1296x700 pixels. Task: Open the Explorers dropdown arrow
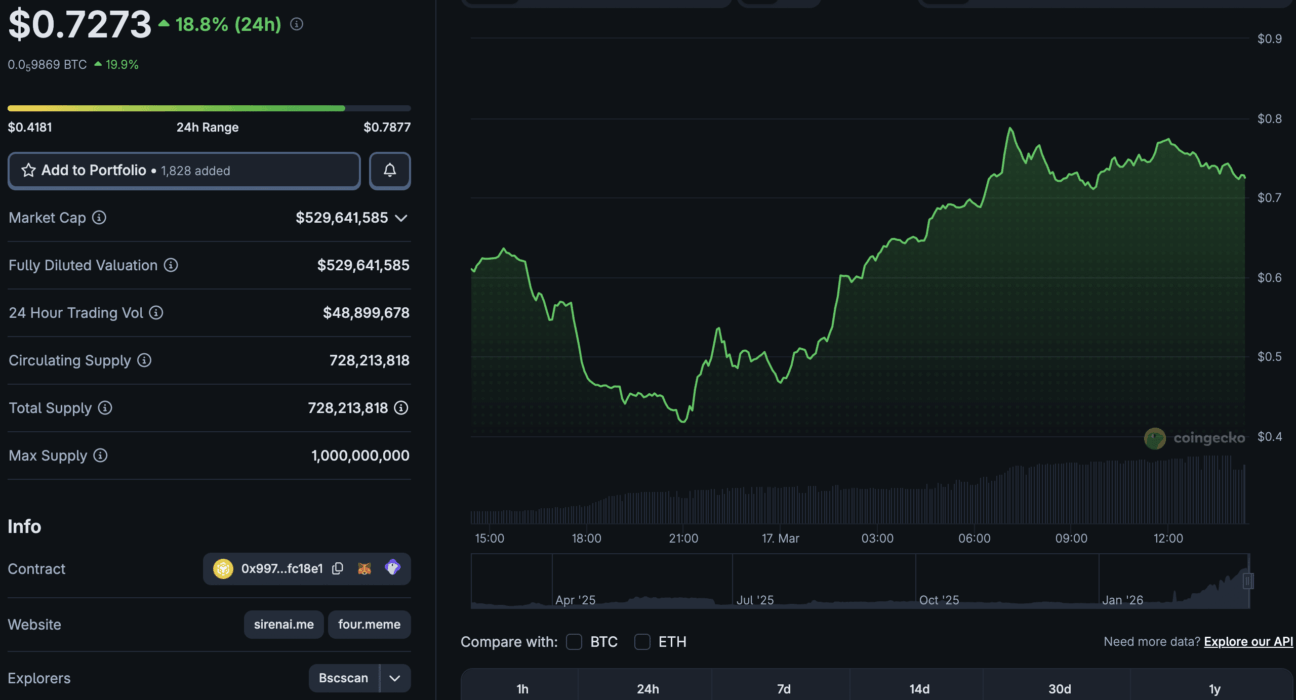(x=395, y=678)
